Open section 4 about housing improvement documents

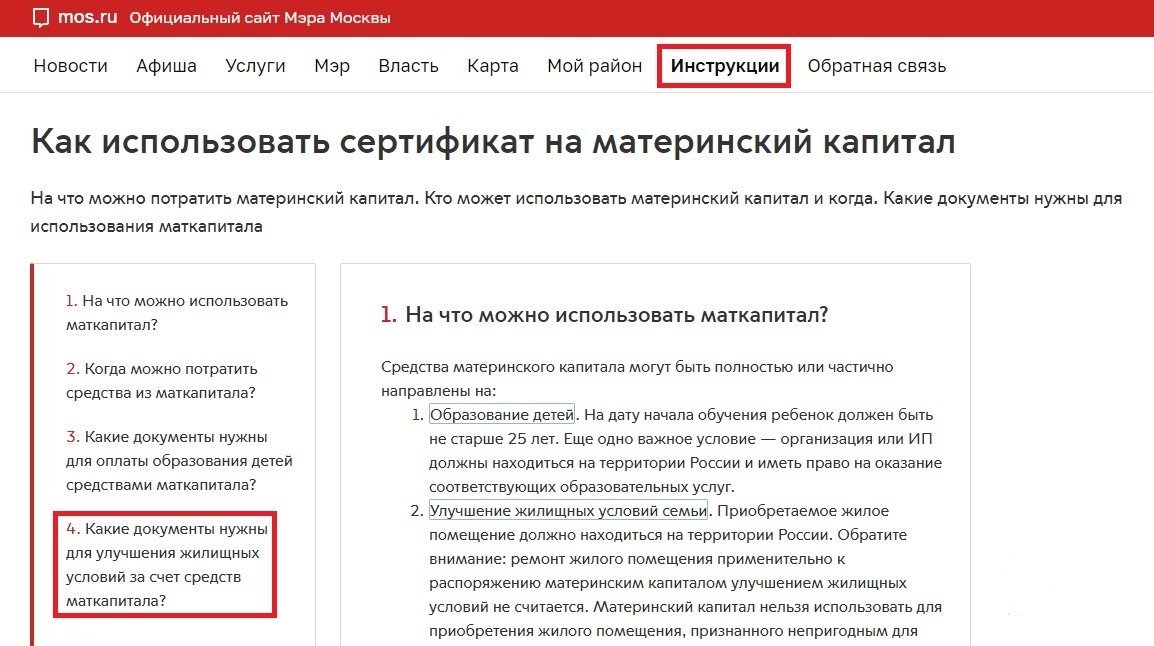coord(167,564)
